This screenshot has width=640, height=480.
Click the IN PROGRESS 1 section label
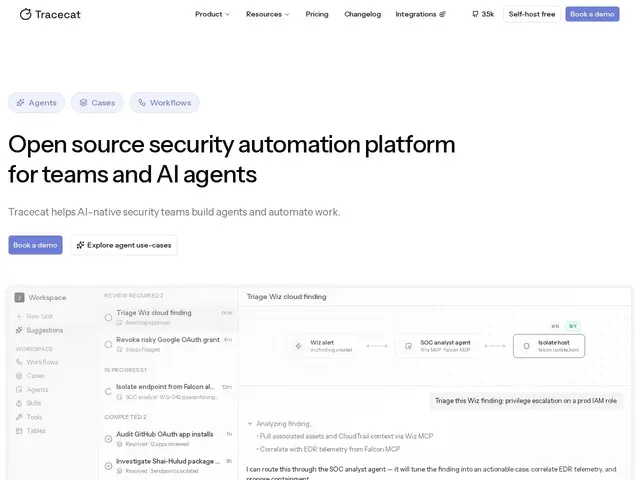125,370
